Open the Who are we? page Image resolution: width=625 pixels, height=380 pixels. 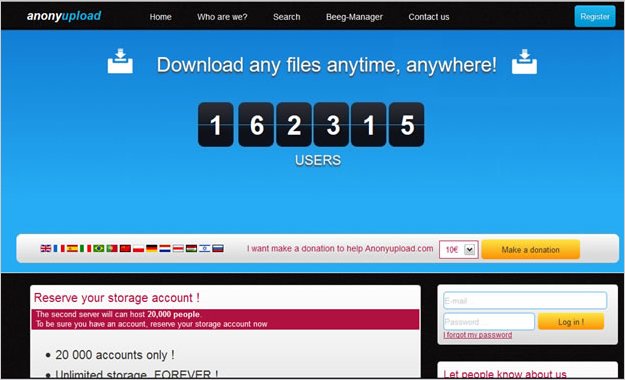[x=222, y=17]
